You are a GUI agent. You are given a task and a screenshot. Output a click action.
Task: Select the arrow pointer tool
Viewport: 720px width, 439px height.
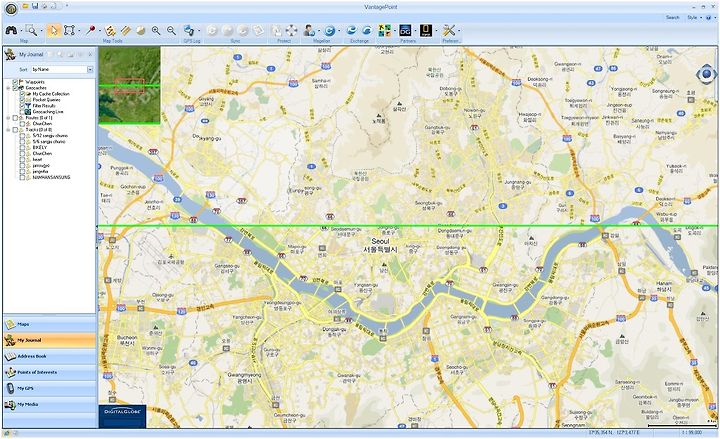click(54, 30)
